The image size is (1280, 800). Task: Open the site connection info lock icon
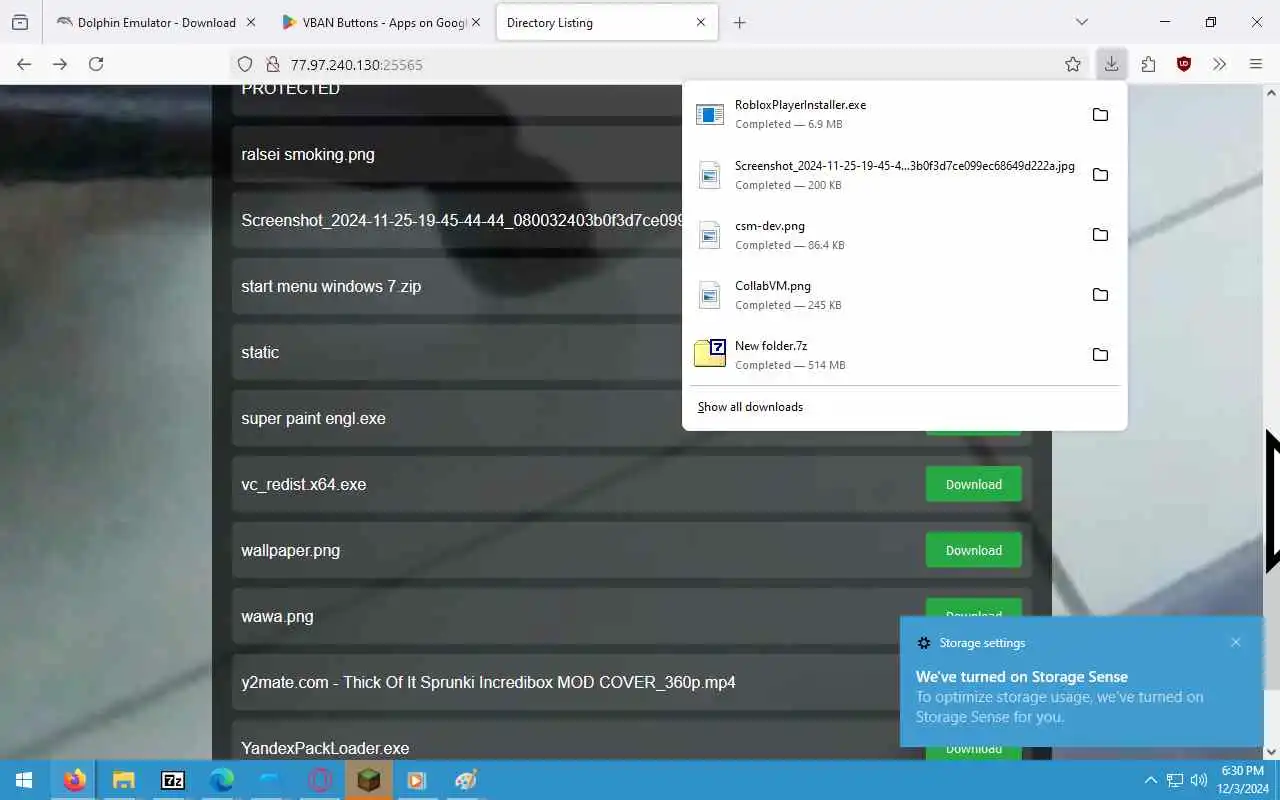[x=271, y=64]
